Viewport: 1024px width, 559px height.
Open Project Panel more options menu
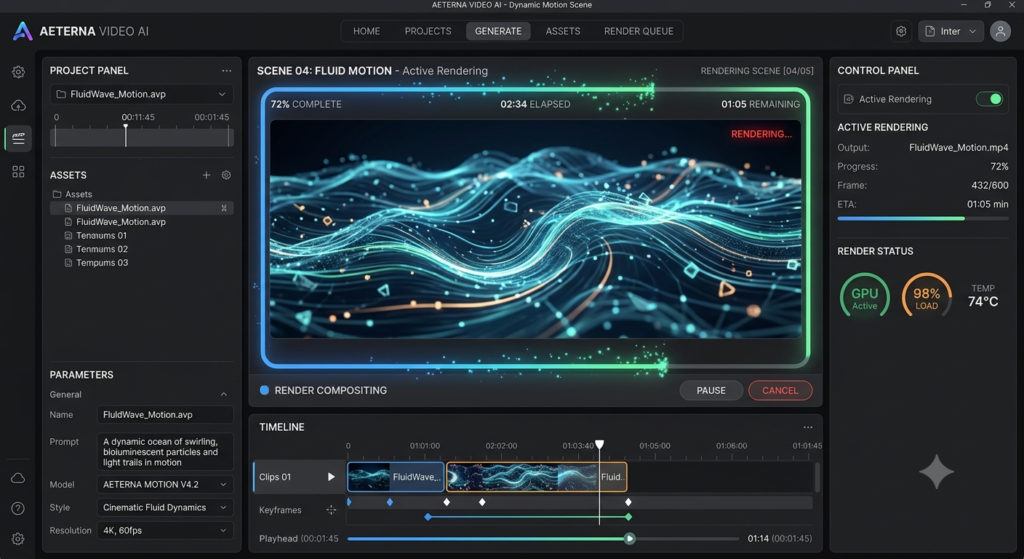(x=226, y=71)
